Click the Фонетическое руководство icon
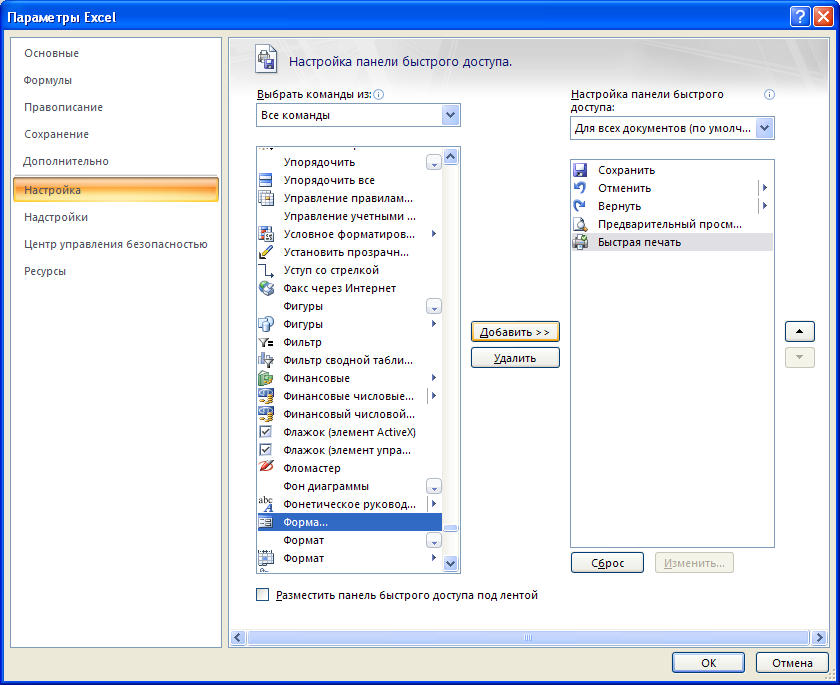840x685 pixels. pos(266,504)
